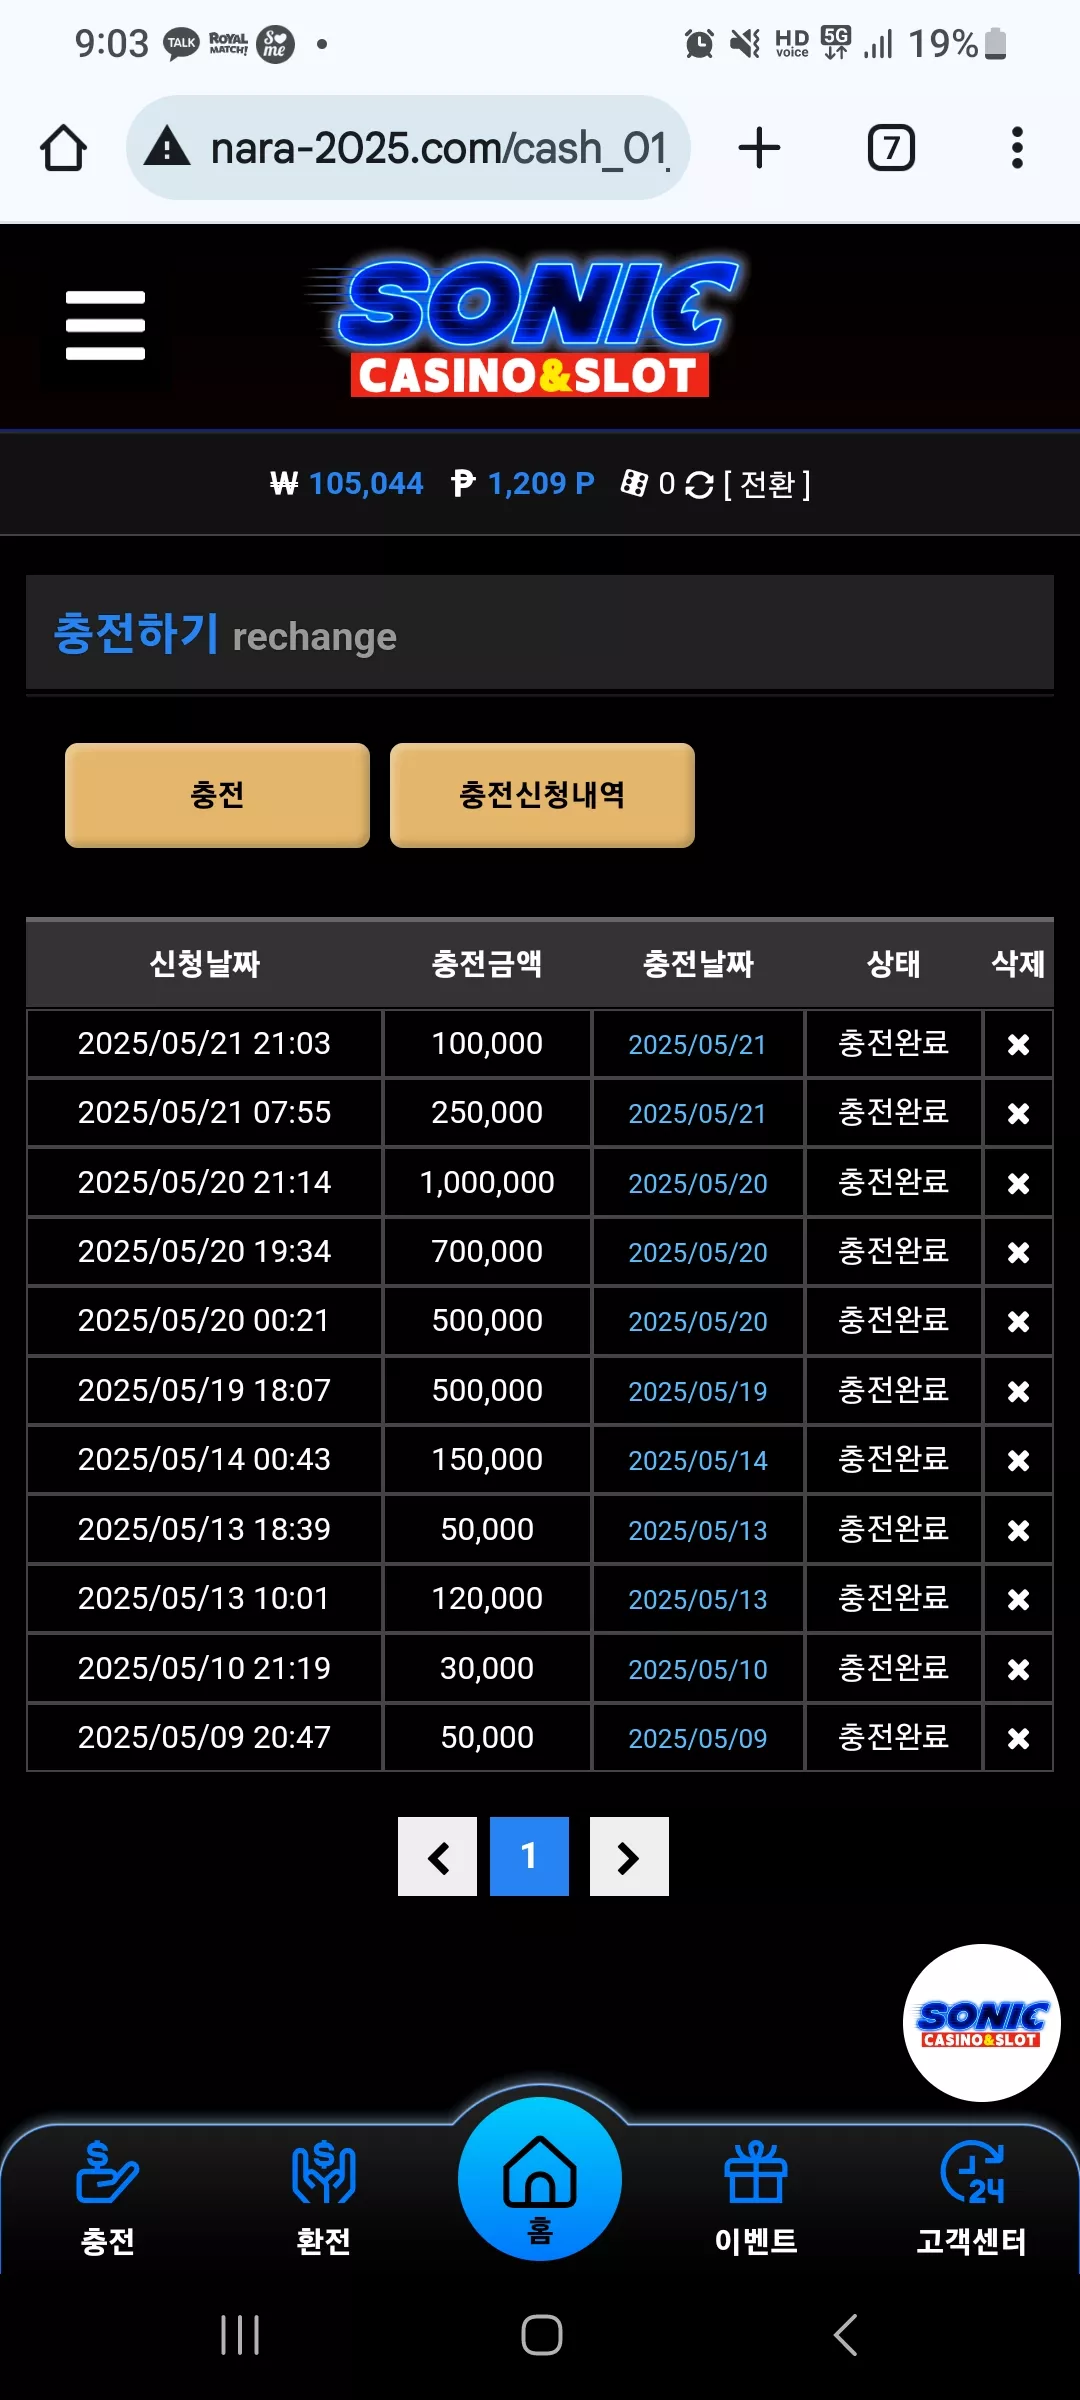
Task: Remove the 2025/05/09 20:47 record
Action: (1018, 1738)
